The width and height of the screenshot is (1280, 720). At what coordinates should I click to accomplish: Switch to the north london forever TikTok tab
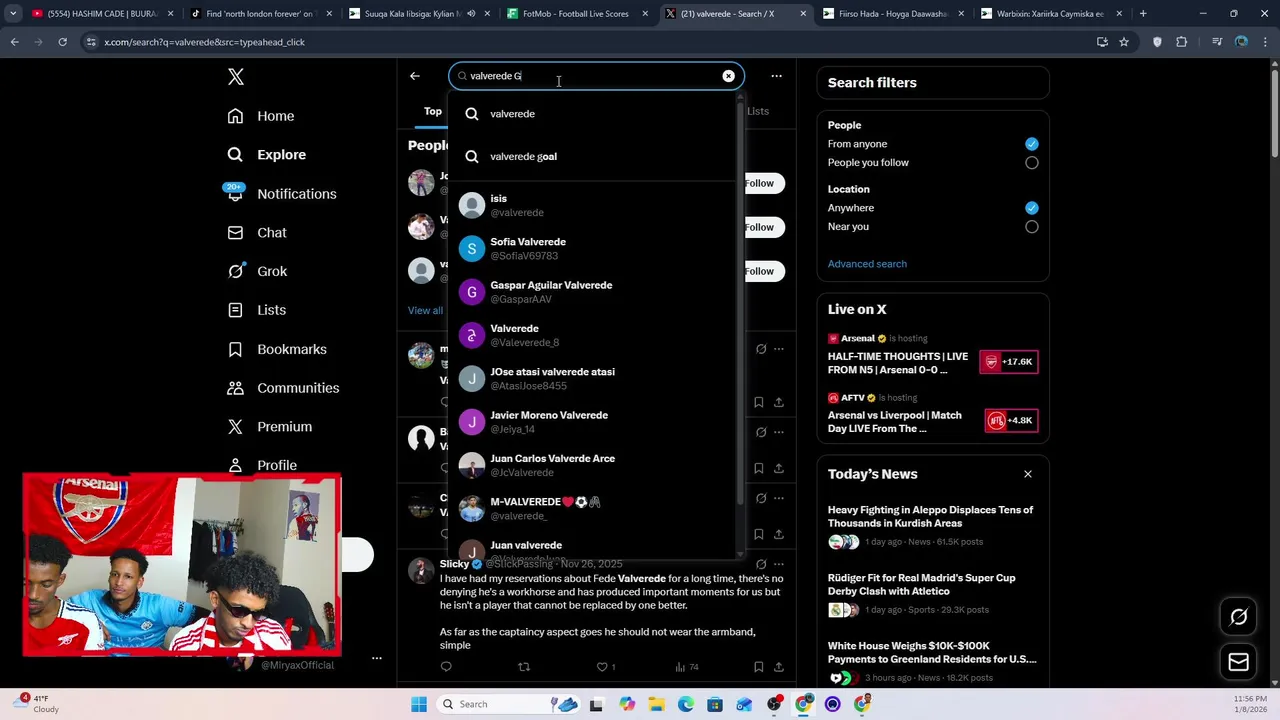pyautogui.click(x=260, y=14)
